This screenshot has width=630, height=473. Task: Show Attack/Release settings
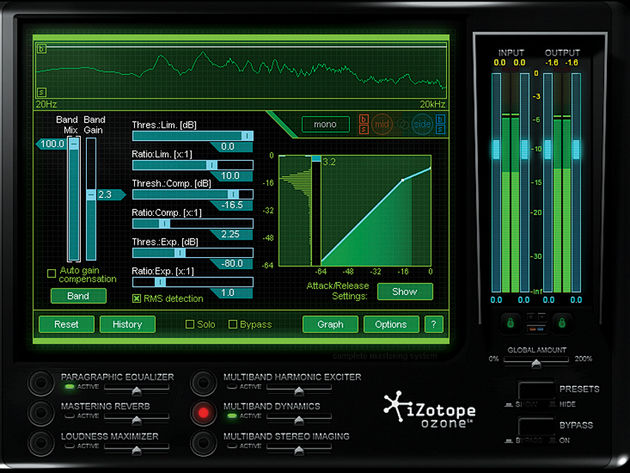point(405,292)
